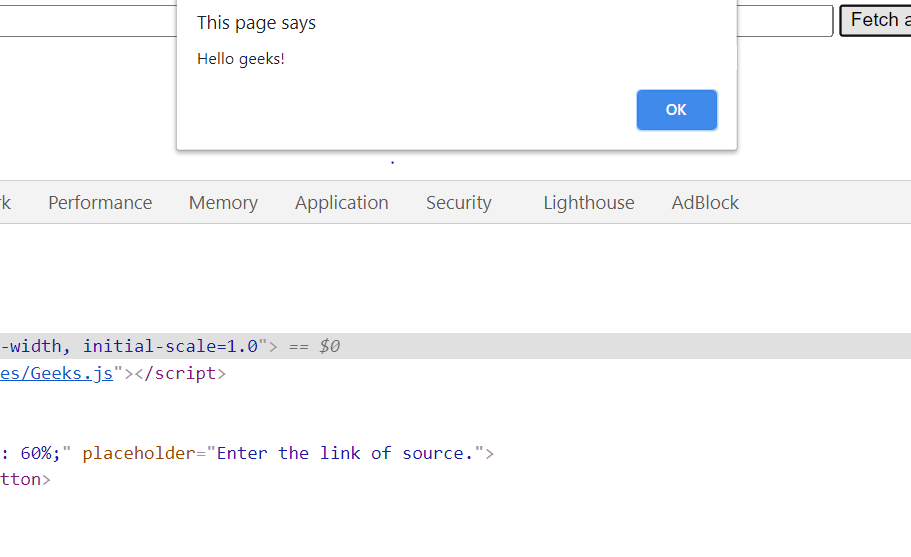911x557 pixels.
Task: Go to the Security tab
Action: [x=458, y=203]
